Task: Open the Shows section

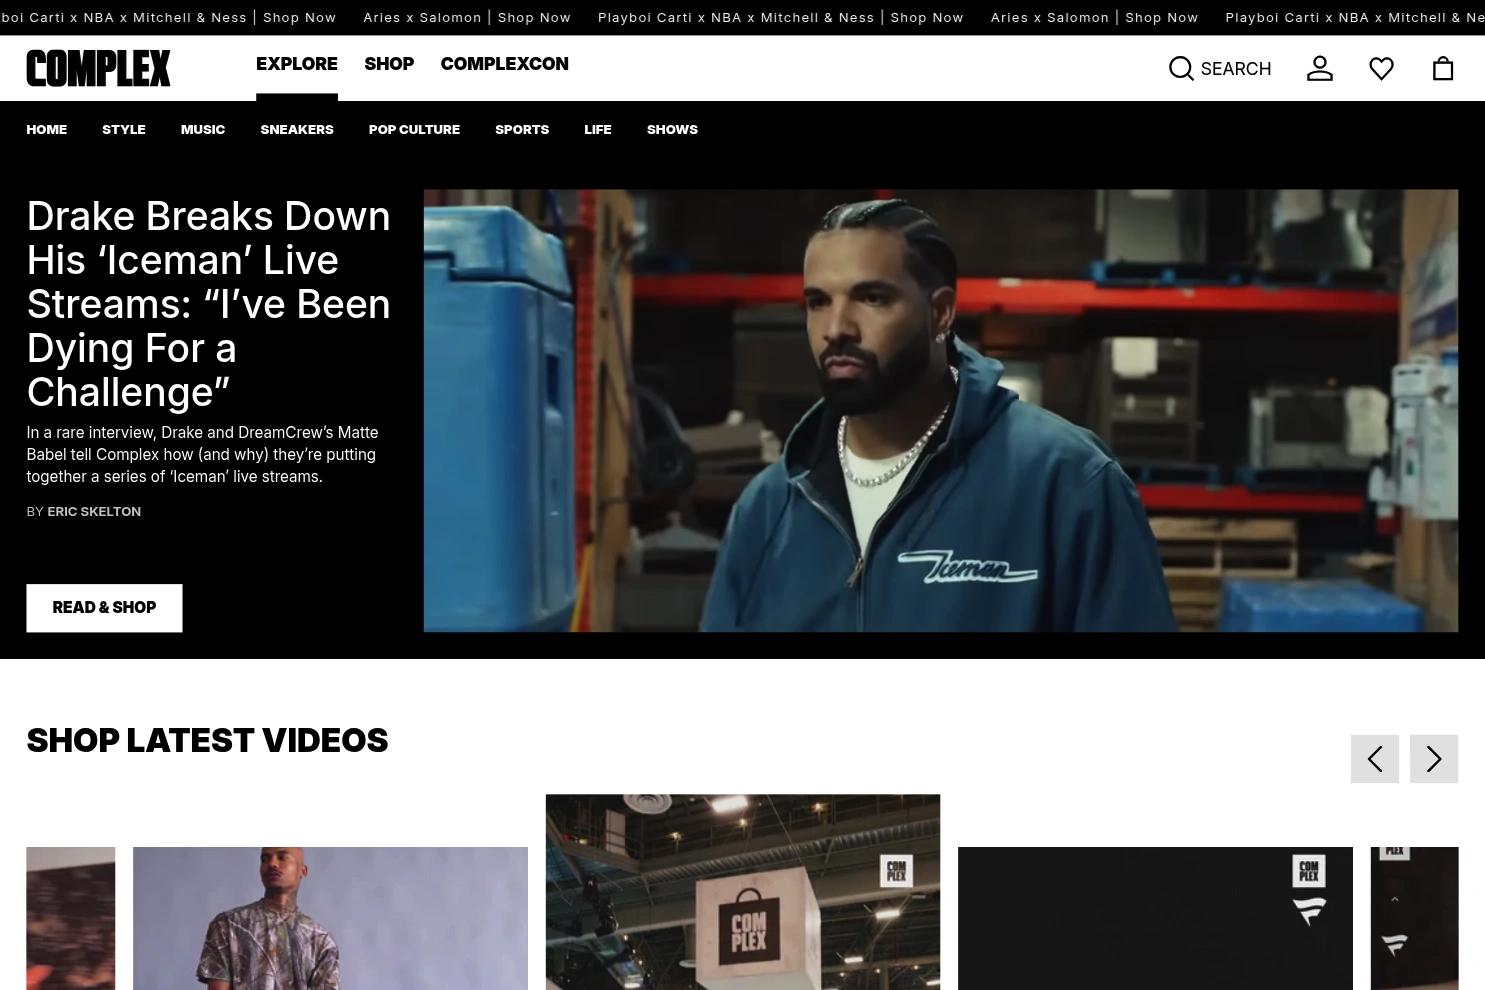Action: (x=672, y=129)
